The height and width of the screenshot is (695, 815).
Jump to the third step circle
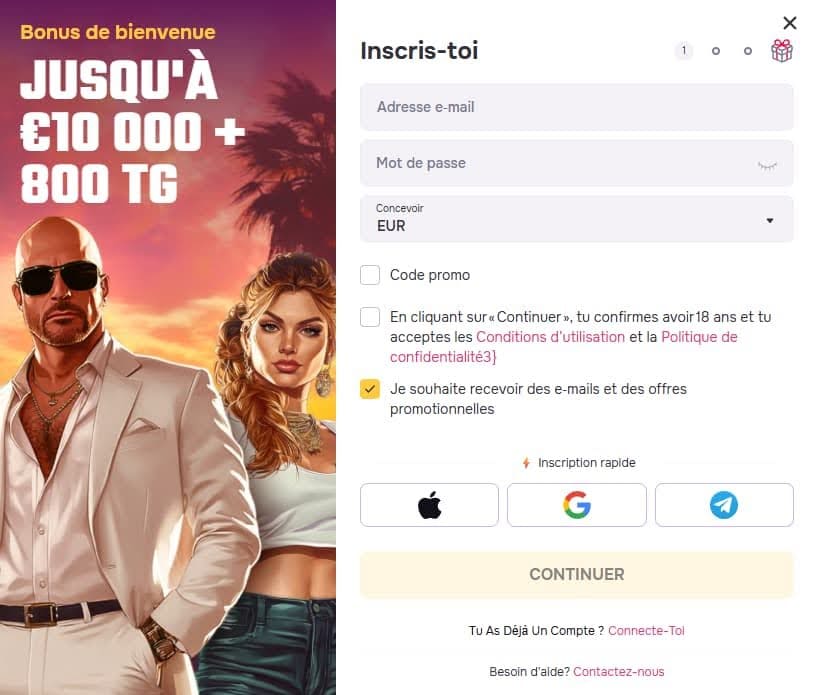coord(747,51)
